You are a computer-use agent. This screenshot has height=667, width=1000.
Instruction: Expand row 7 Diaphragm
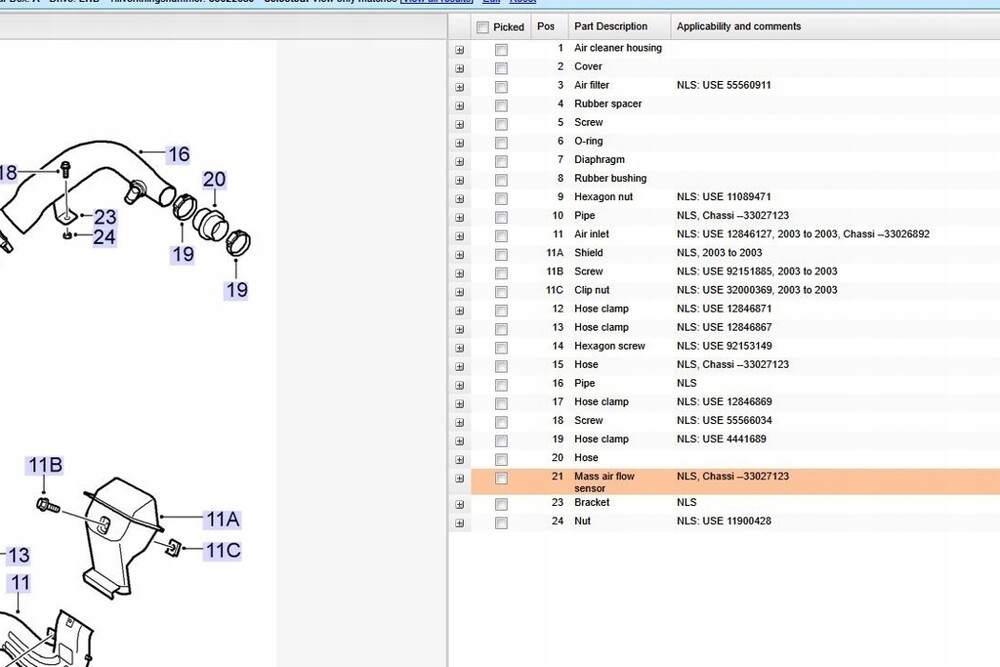[x=459, y=161]
